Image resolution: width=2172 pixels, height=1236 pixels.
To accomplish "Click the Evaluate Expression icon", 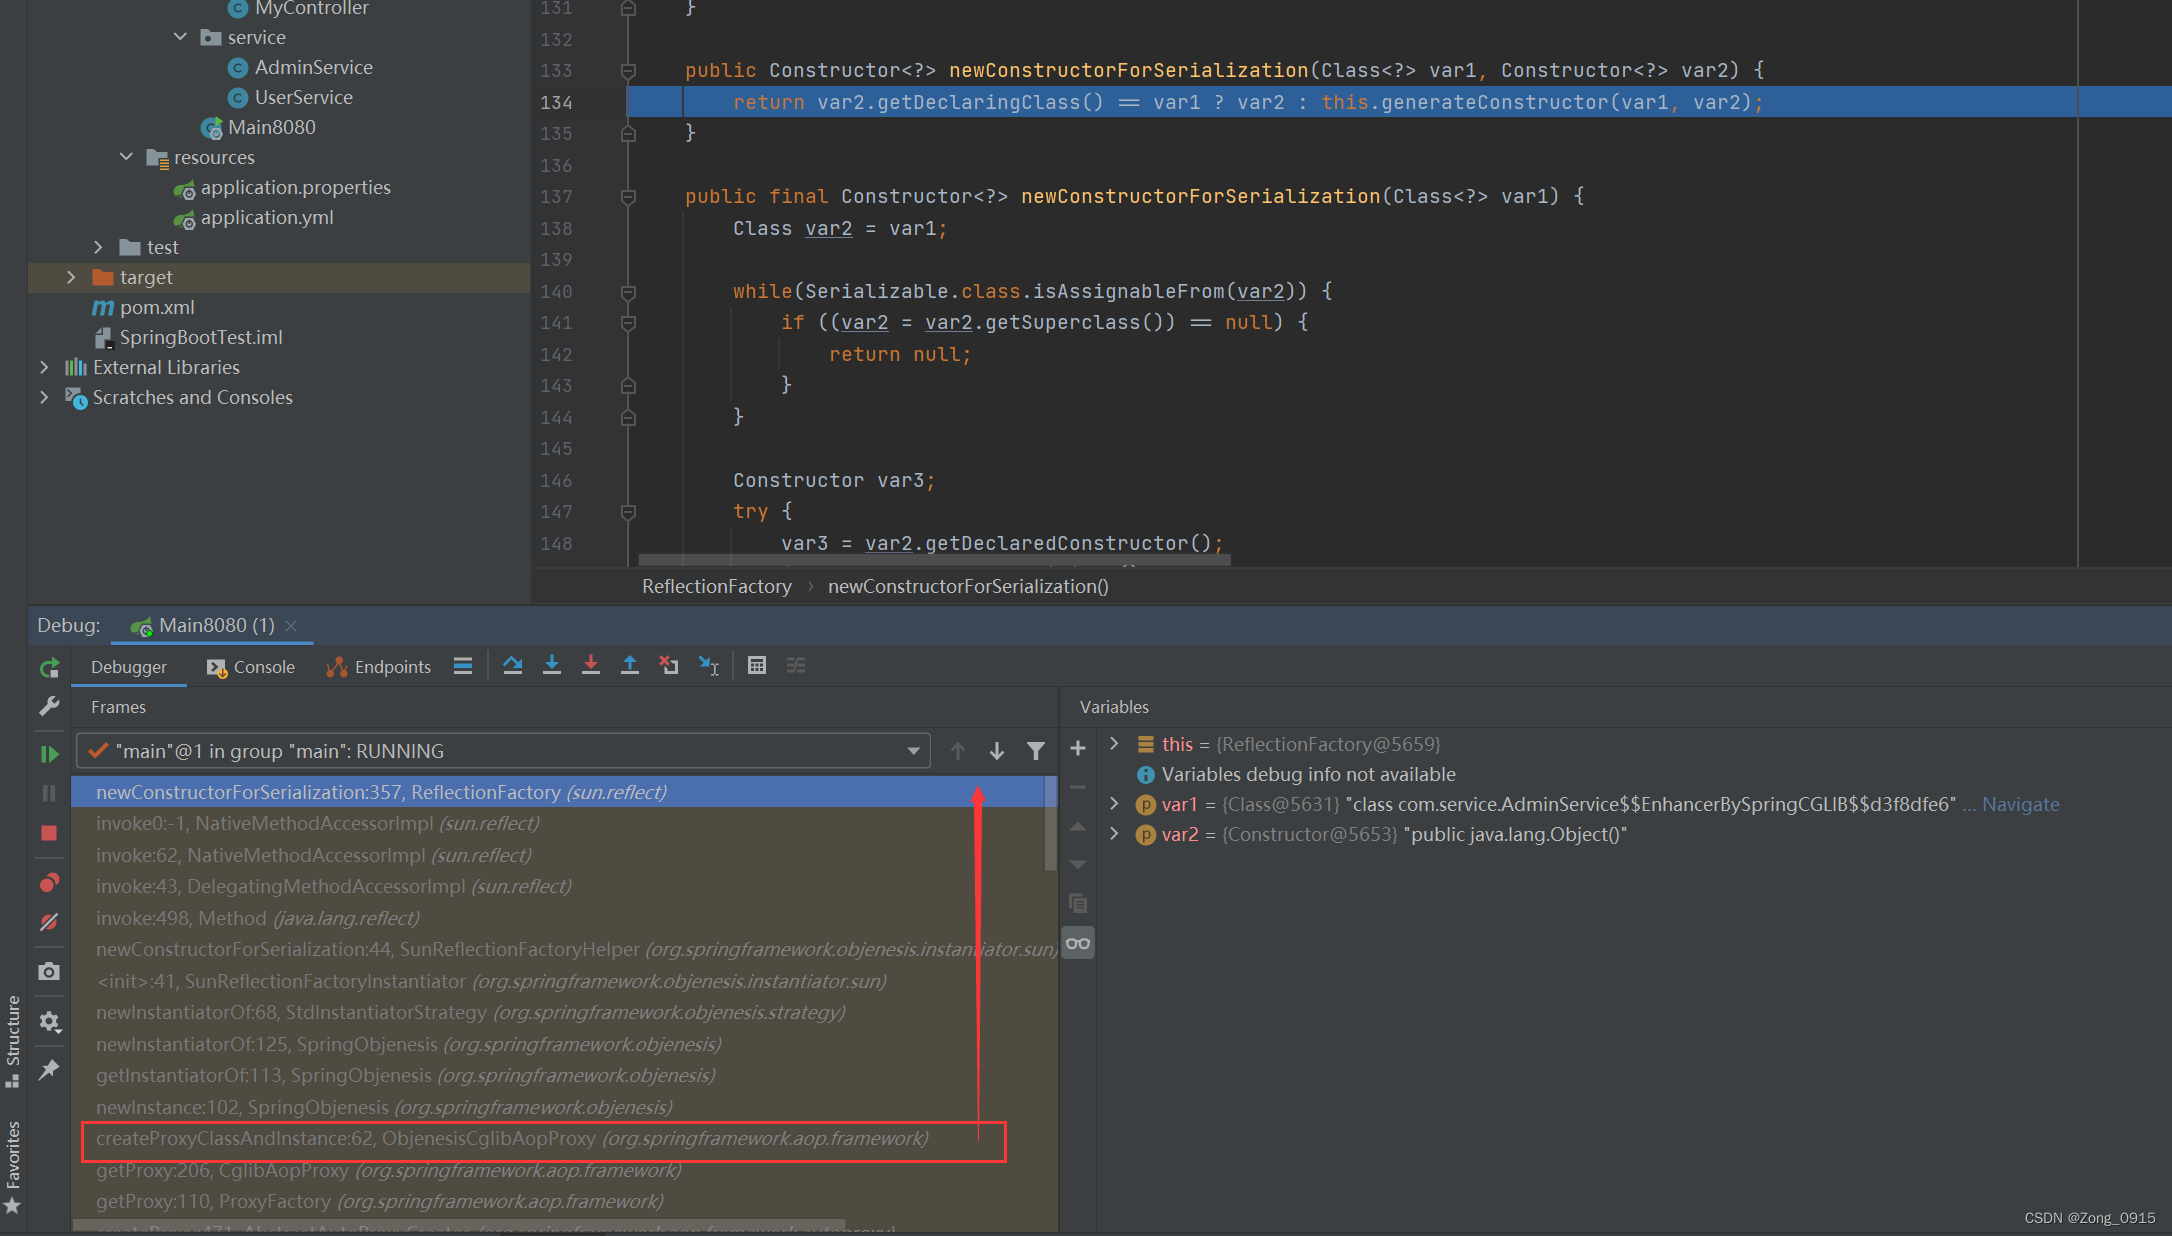I will 758,666.
